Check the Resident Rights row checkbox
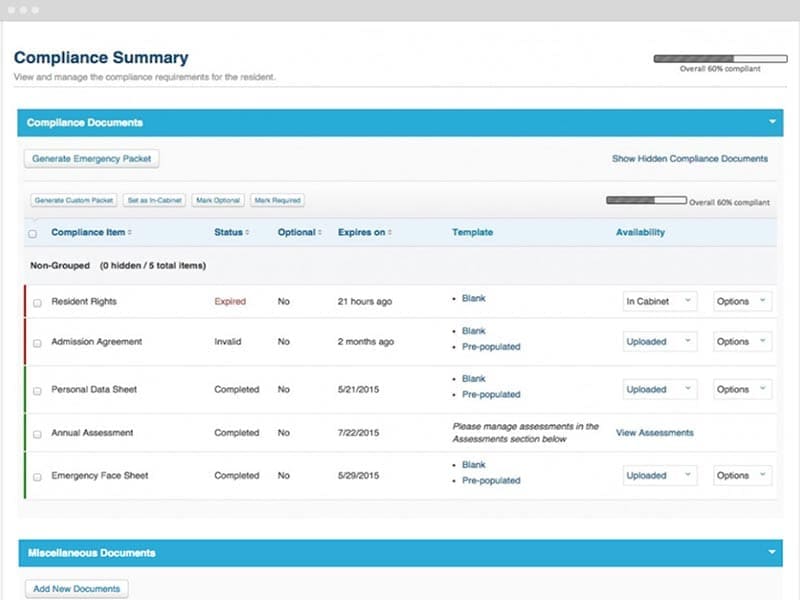 click(36, 301)
